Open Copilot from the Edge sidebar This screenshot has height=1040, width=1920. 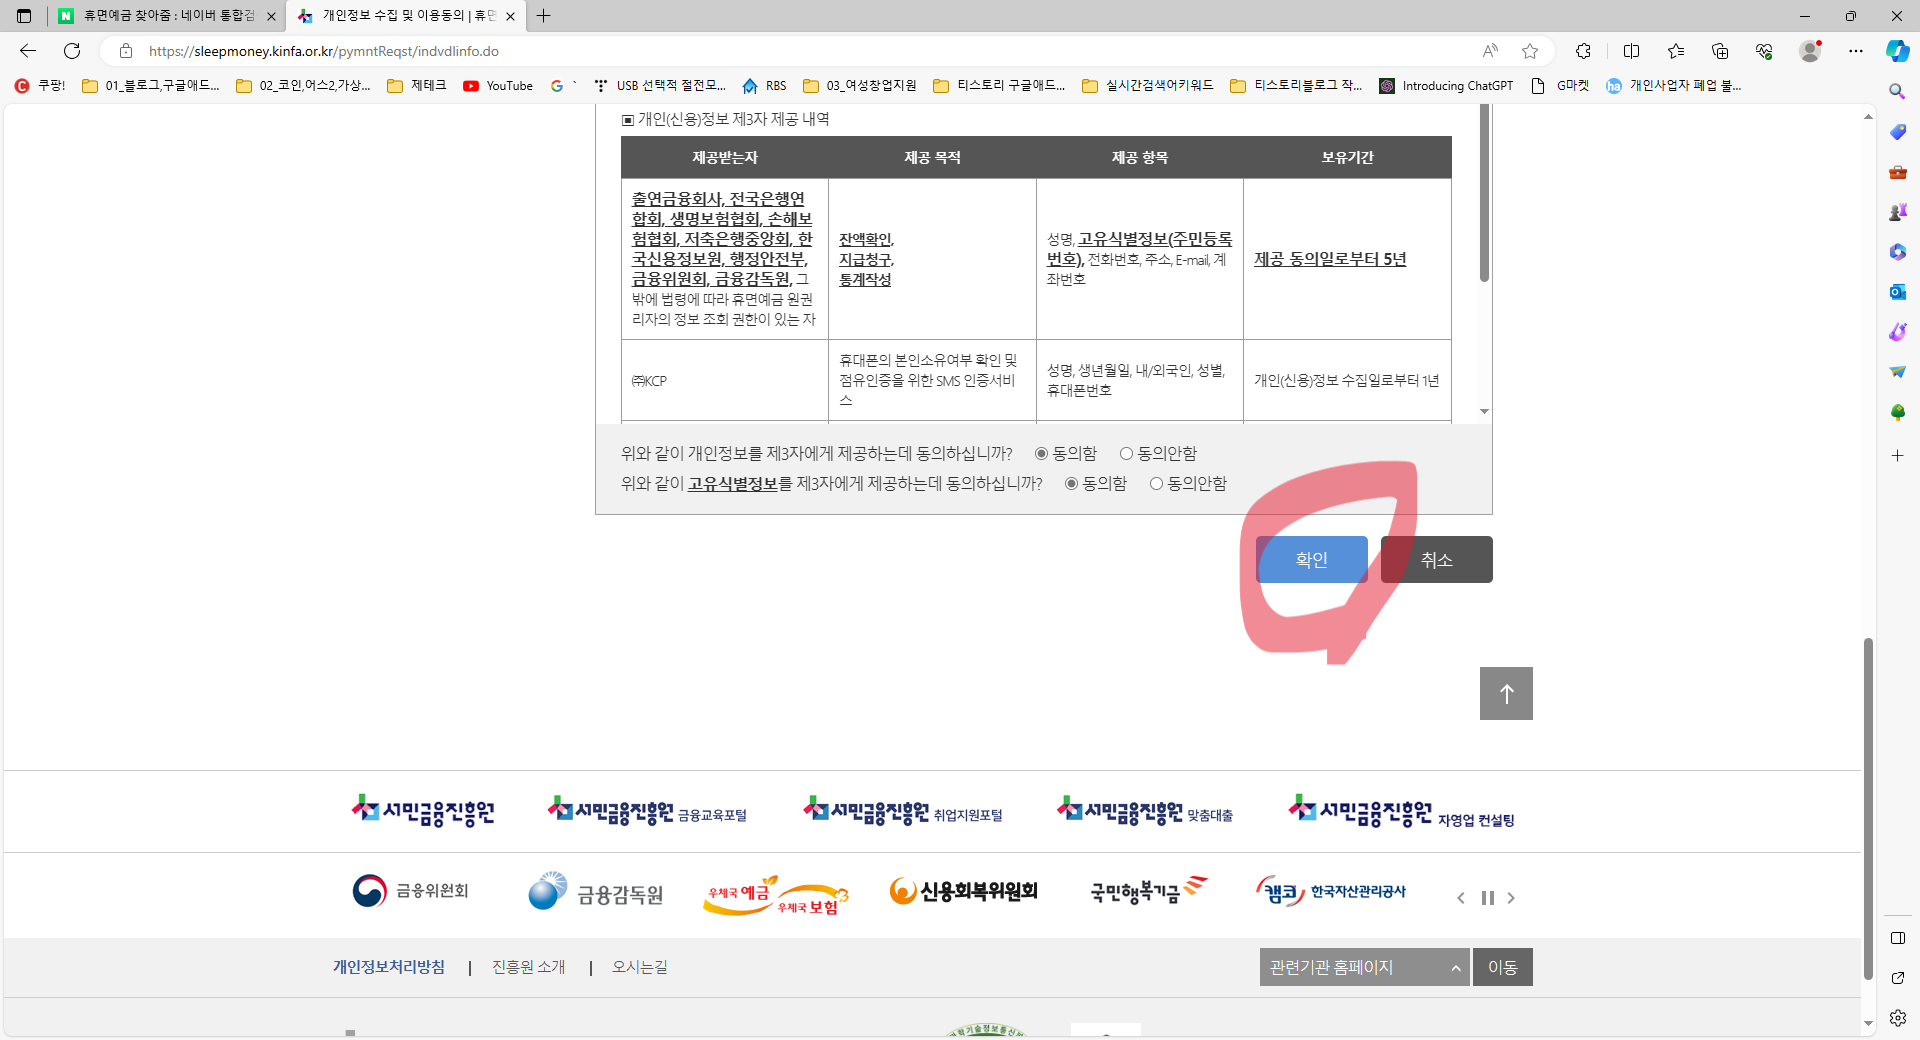coord(1896,51)
